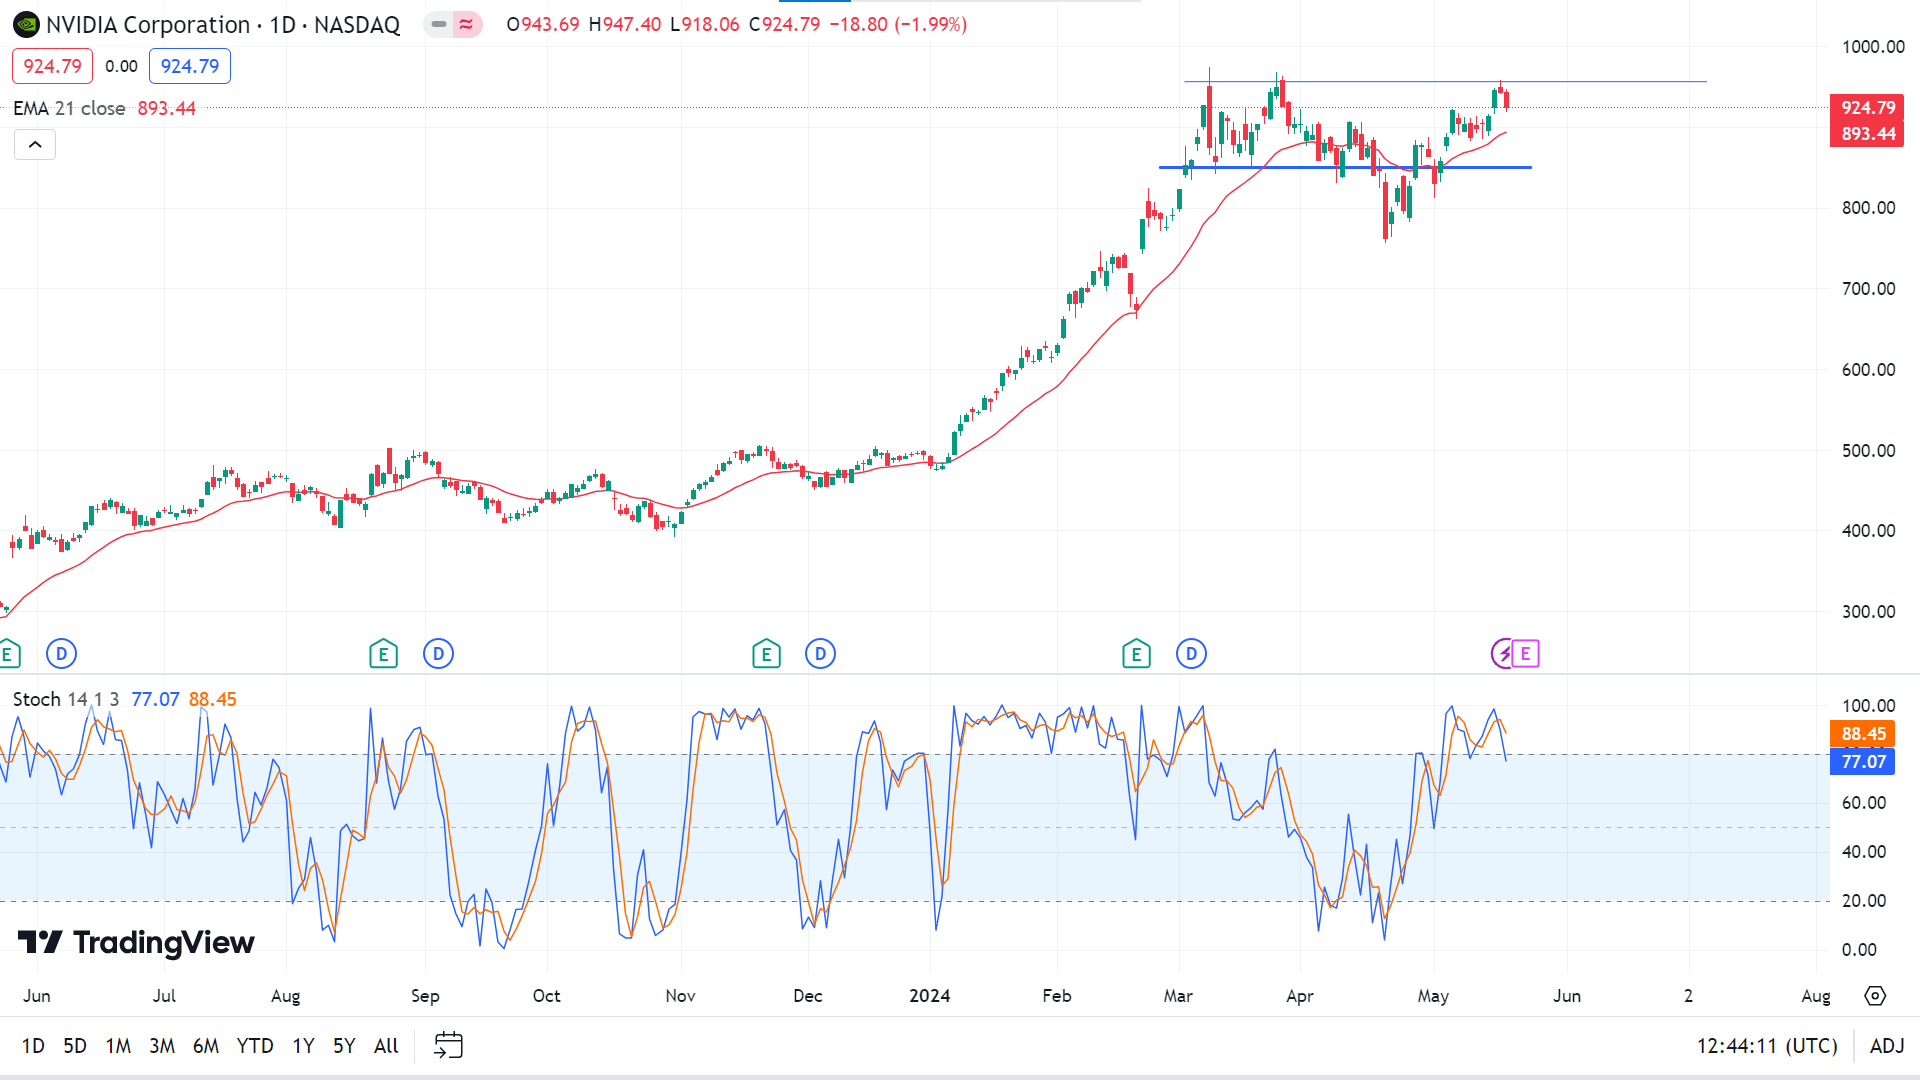Click the Stoch %K value 77.07
1920x1080 pixels.
(155, 699)
